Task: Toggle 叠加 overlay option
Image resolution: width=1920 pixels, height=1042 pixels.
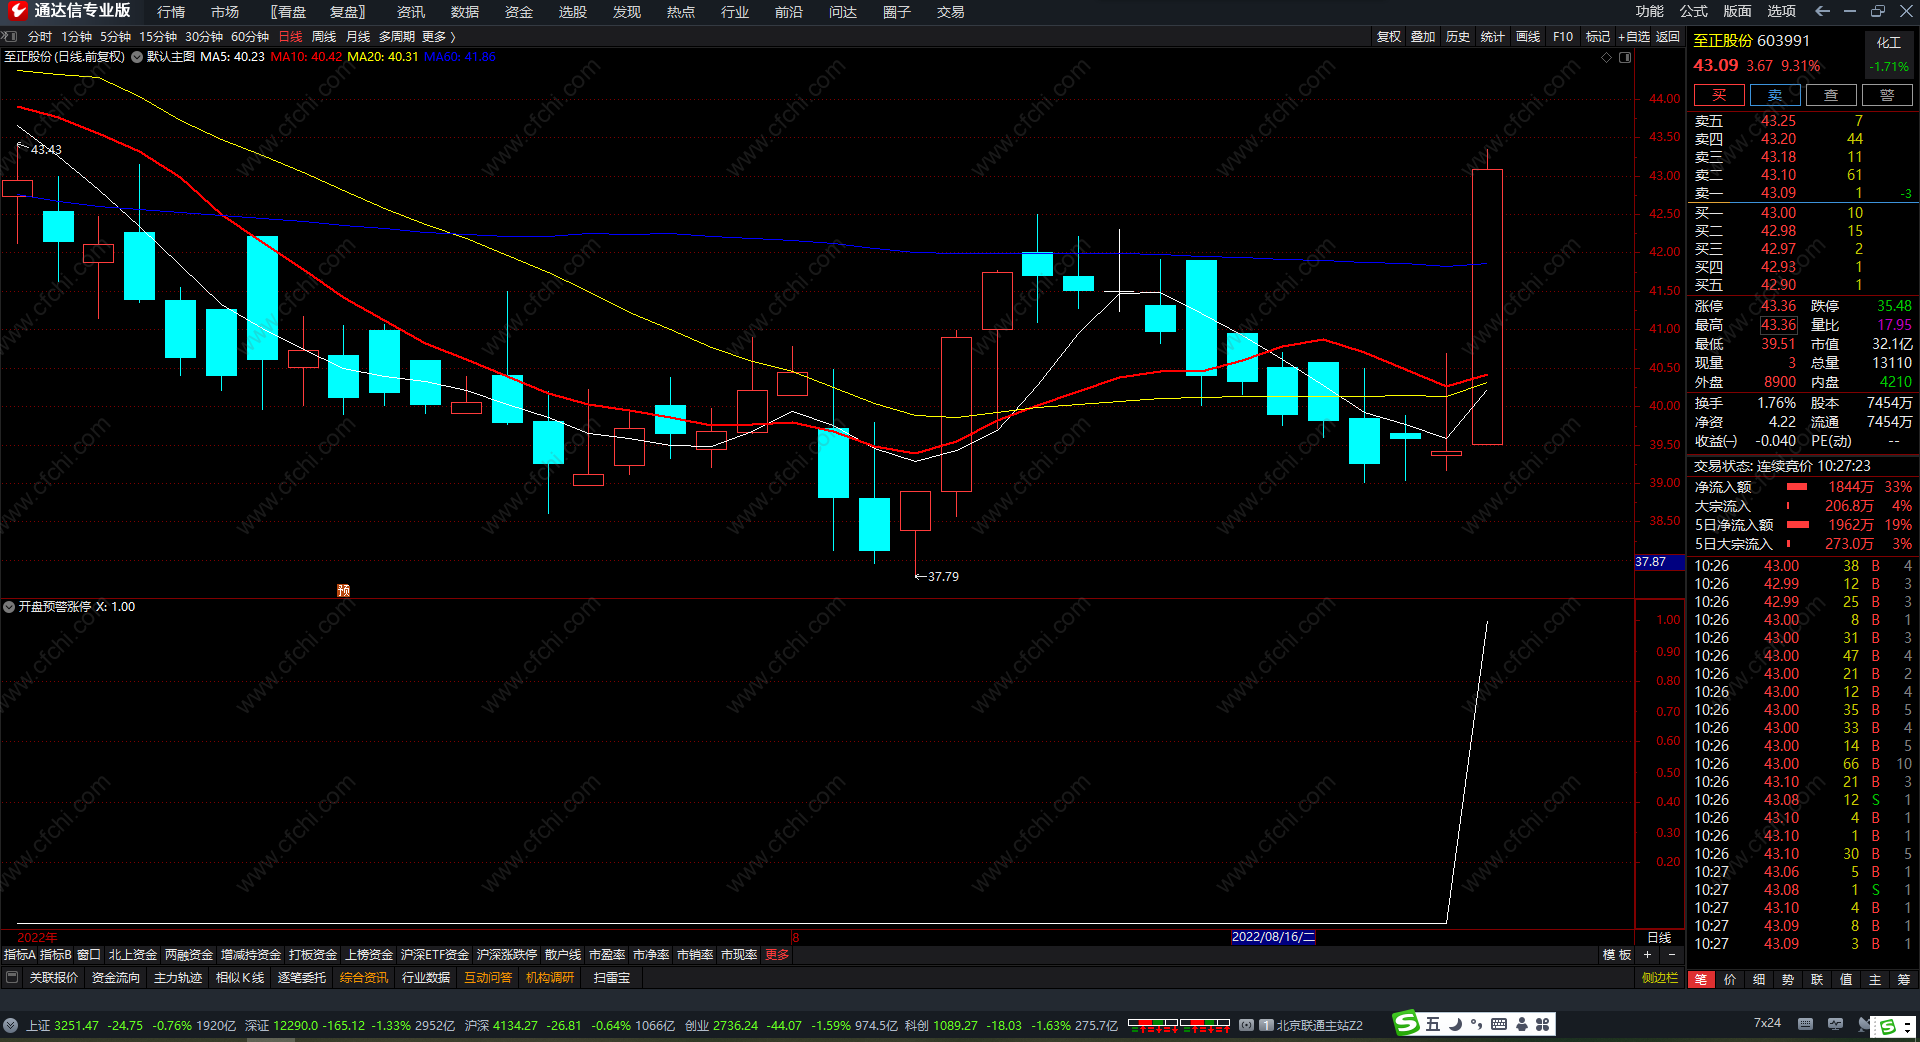Action: click(1423, 37)
